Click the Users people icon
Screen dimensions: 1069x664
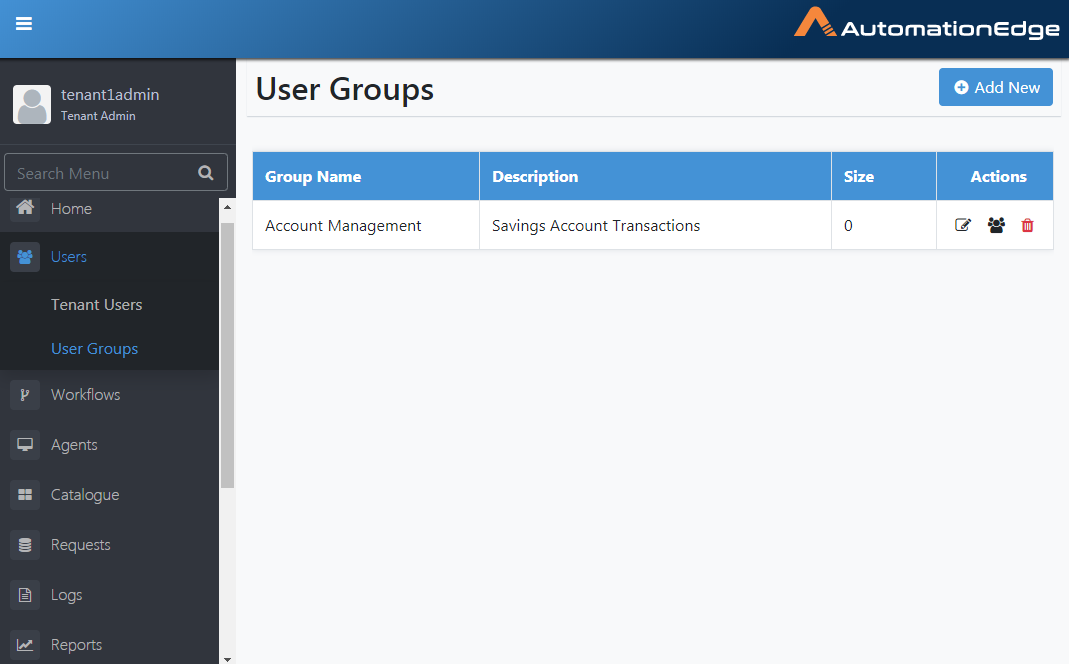25,257
